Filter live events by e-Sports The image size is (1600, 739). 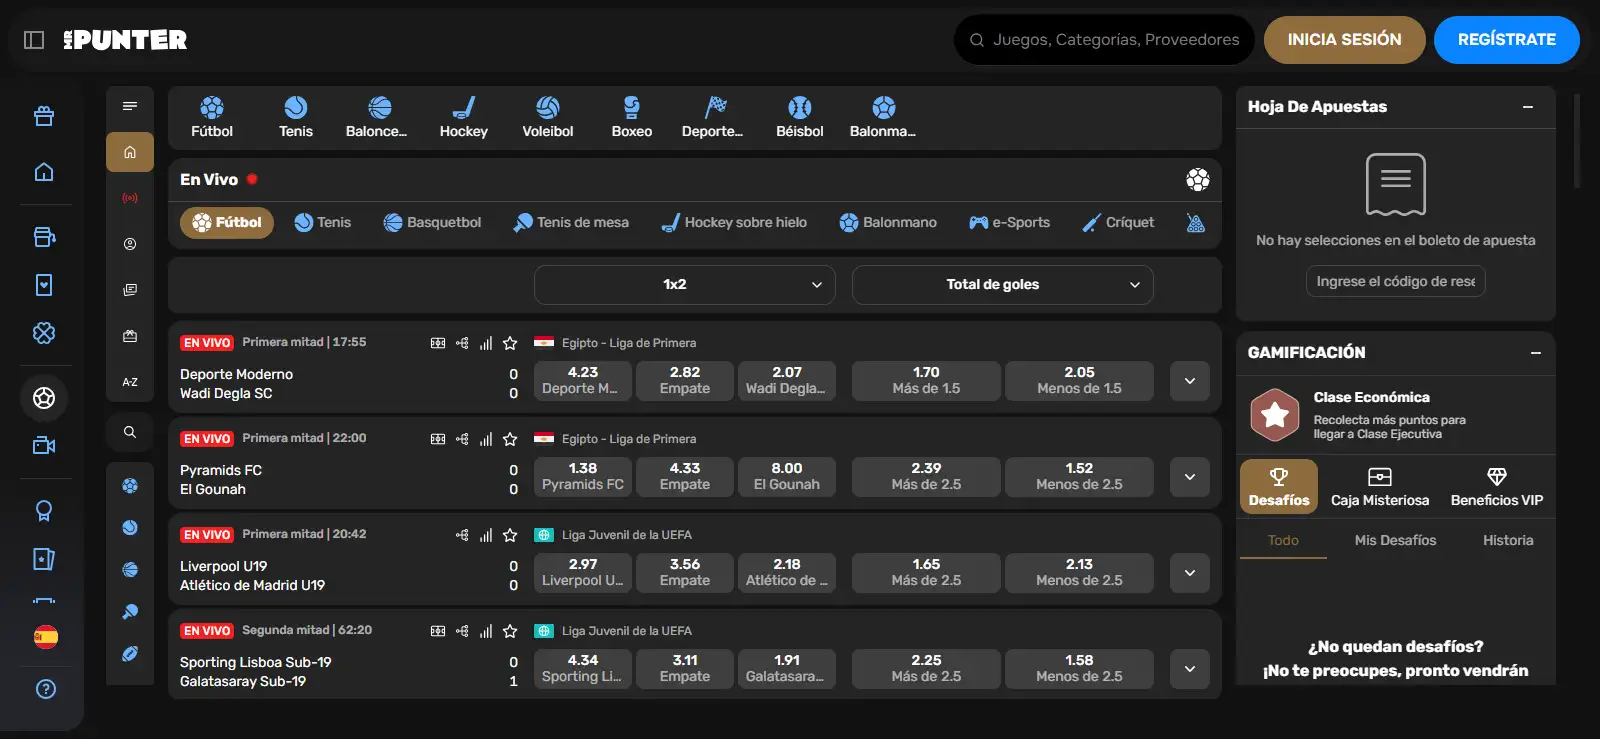pyautogui.click(x=1010, y=222)
